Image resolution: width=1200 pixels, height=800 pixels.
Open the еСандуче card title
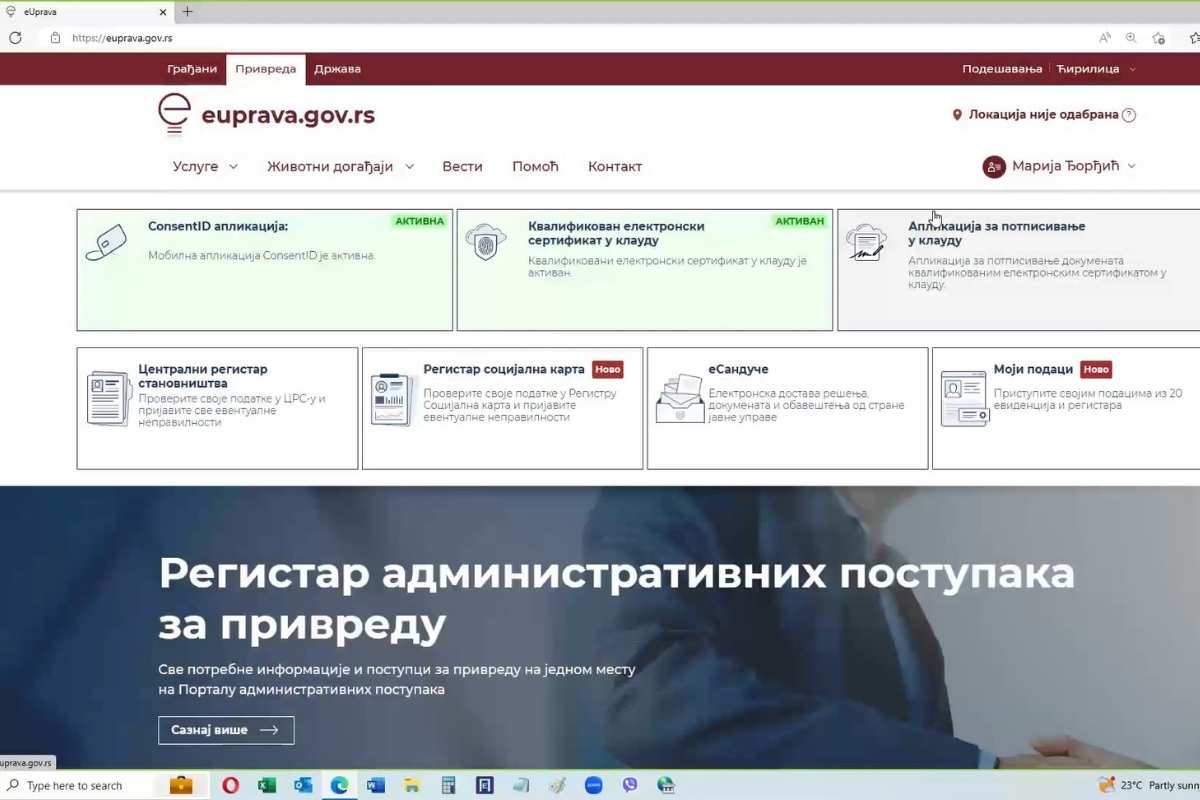(738, 369)
